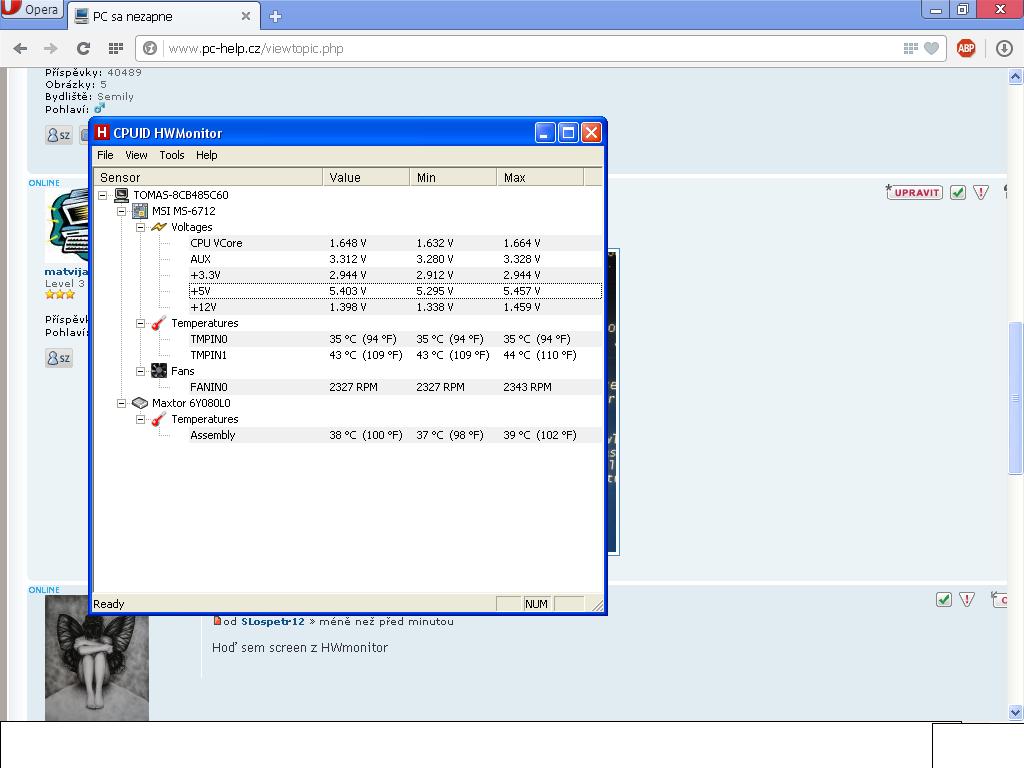1024x768 pixels.
Task: Open the Tools menu in HWMonitor
Action: tap(172, 155)
